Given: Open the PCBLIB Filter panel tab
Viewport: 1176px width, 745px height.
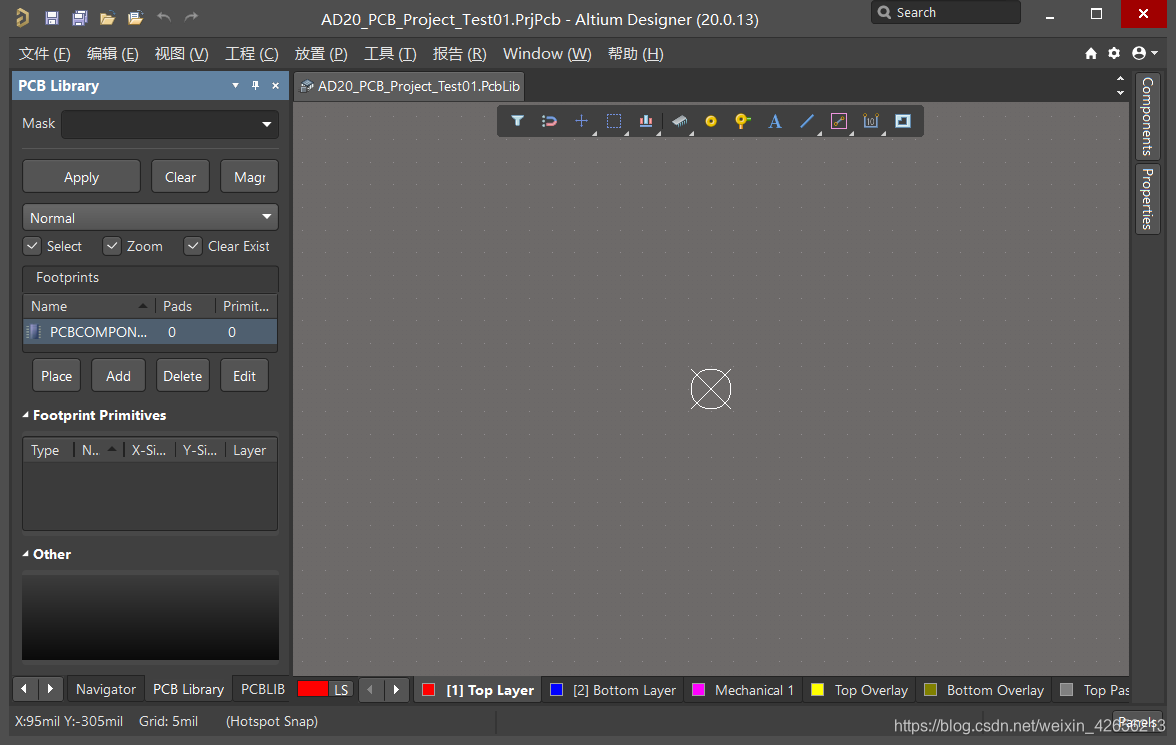Looking at the screenshot, I should [262, 689].
